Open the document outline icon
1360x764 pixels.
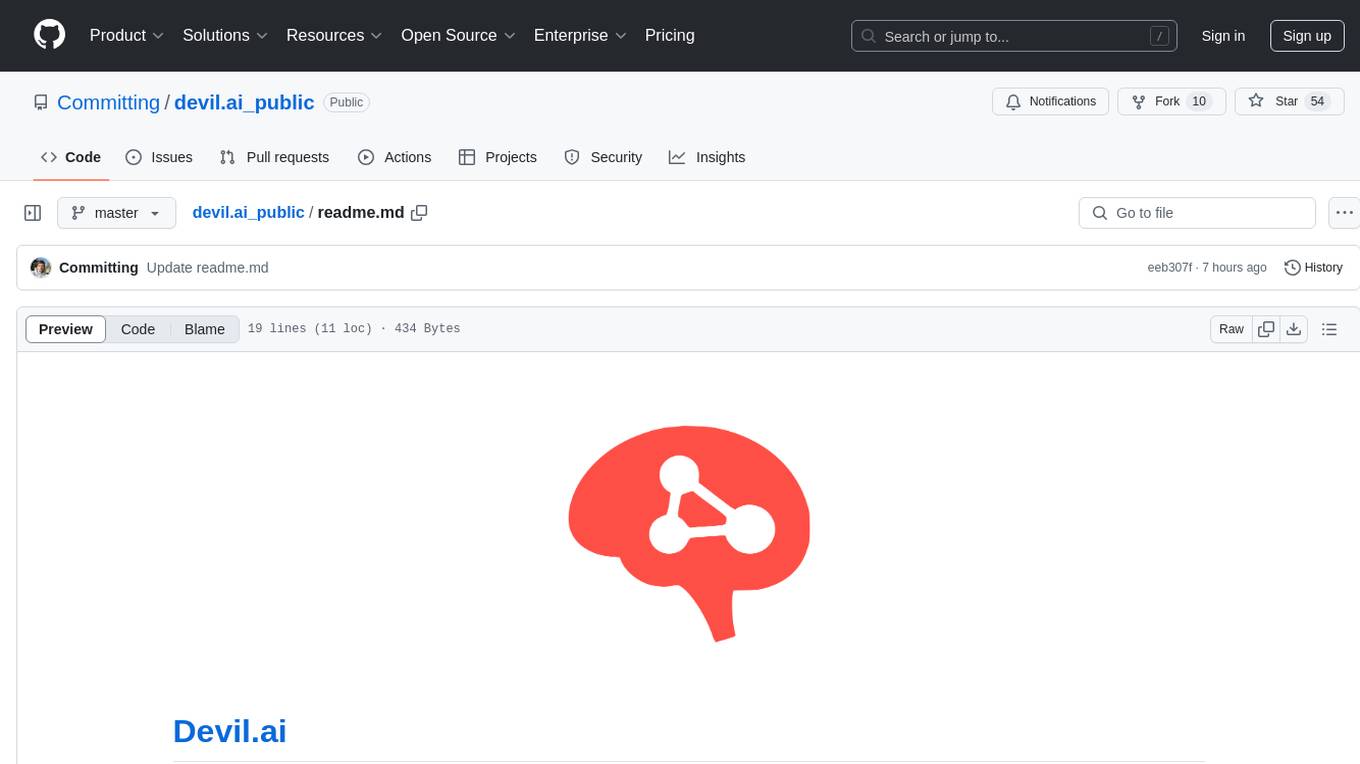(1329, 329)
